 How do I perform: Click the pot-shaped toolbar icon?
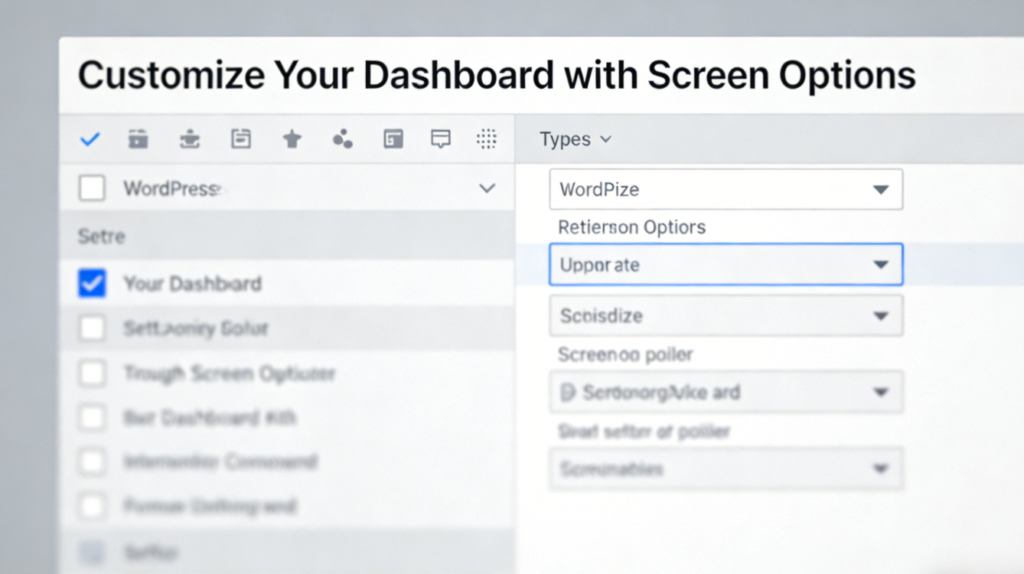click(x=190, y=140)
